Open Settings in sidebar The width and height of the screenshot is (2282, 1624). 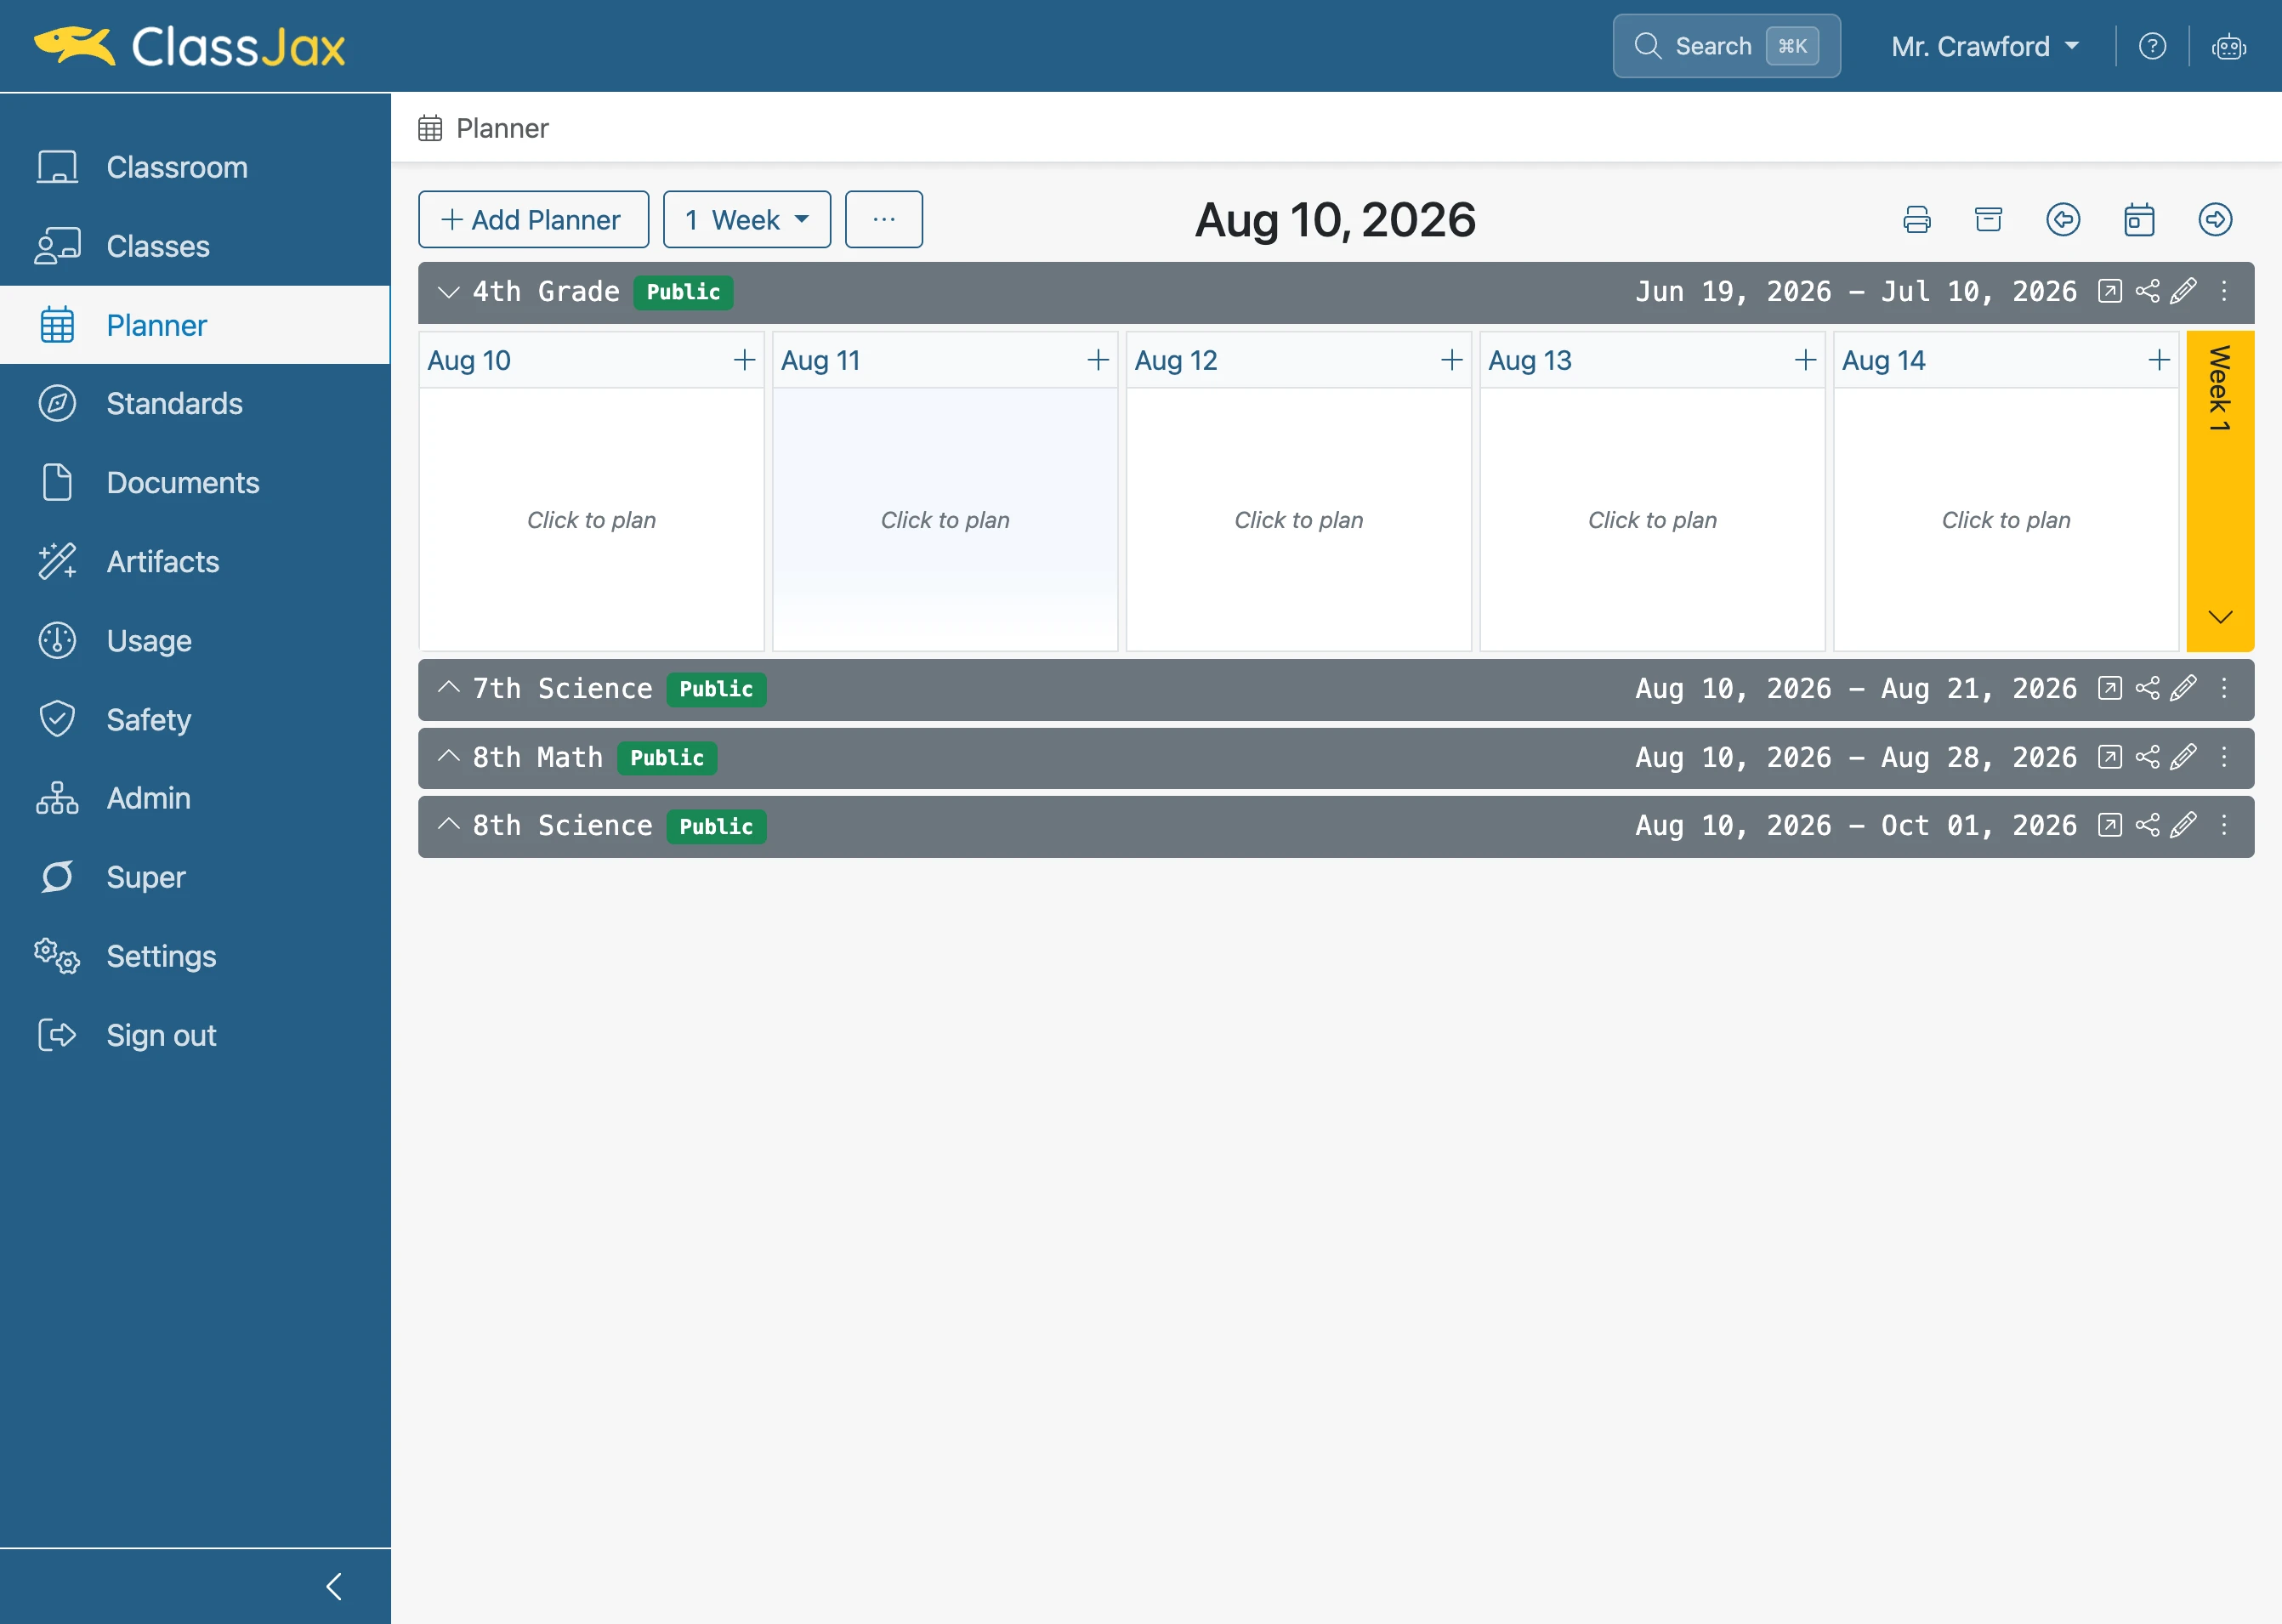tap(195, 956)
